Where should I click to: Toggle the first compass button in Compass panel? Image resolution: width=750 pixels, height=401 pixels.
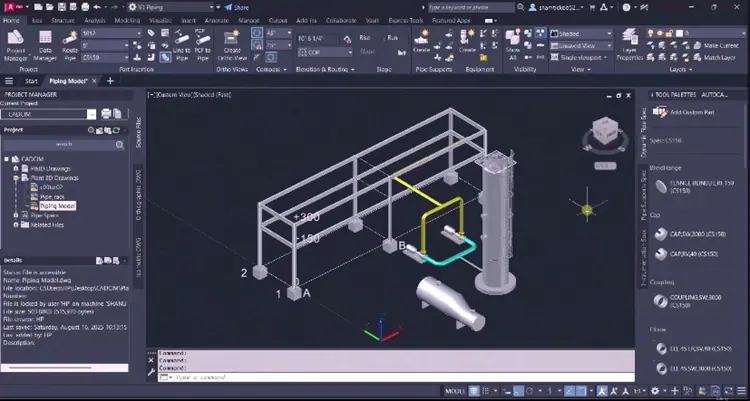point(257,33)
